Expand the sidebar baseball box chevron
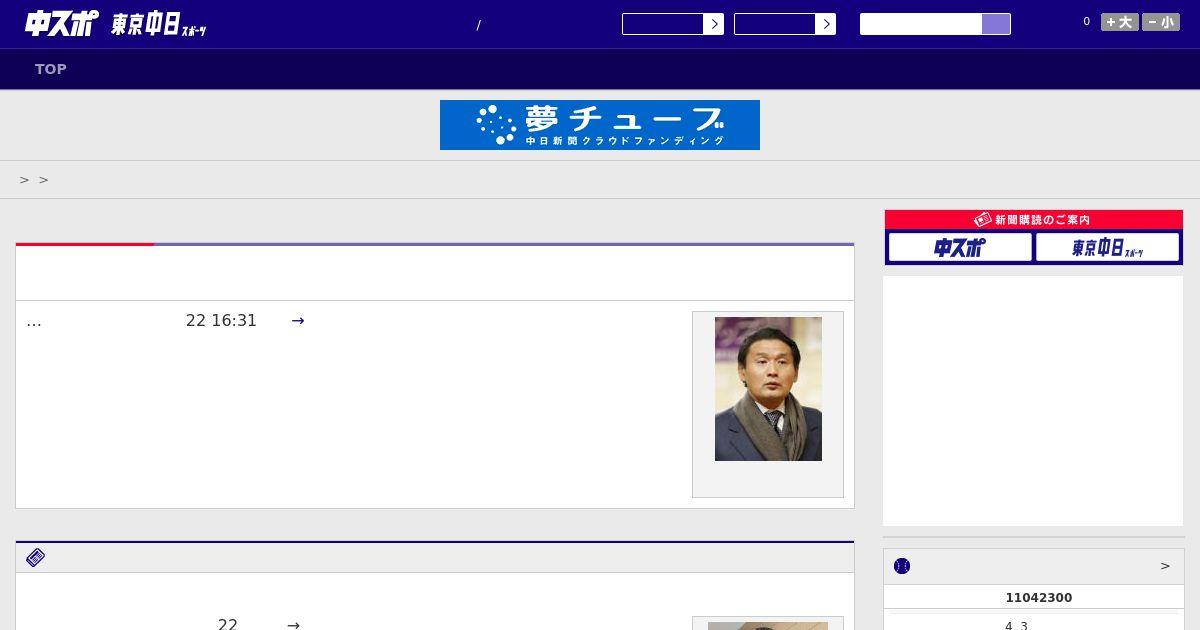Image resolution: width=1200 pixels, height=630 pixels. coord(1165,566)
